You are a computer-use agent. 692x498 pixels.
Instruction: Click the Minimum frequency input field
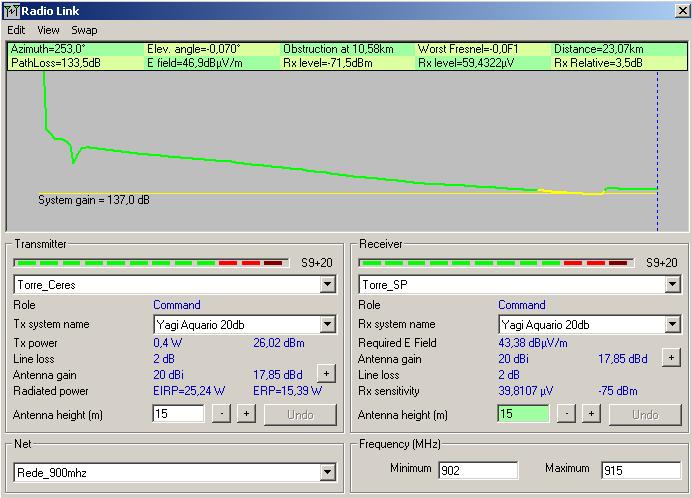477,470
